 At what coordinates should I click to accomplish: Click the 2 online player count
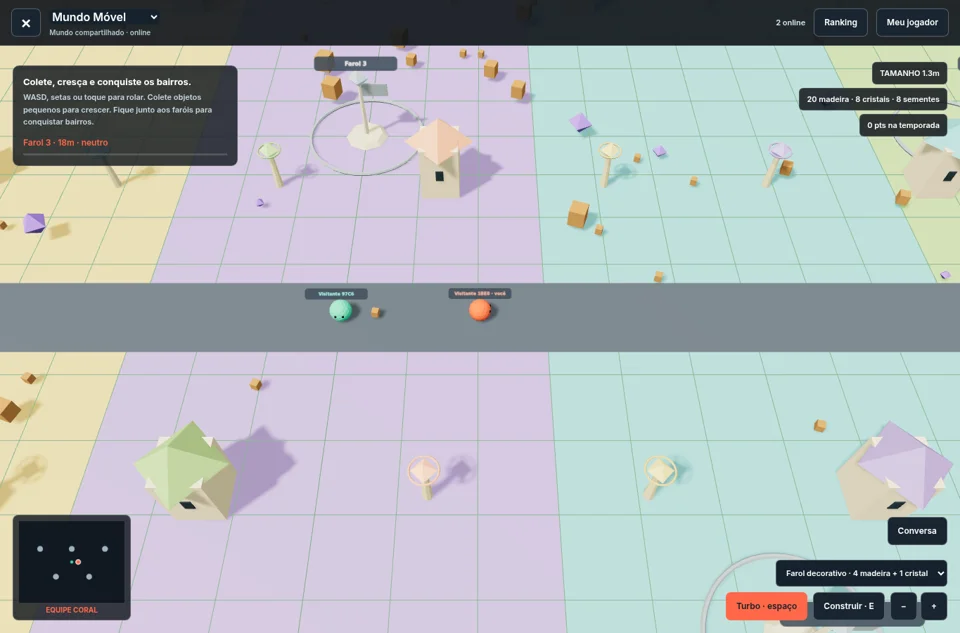tap(790, 23)
